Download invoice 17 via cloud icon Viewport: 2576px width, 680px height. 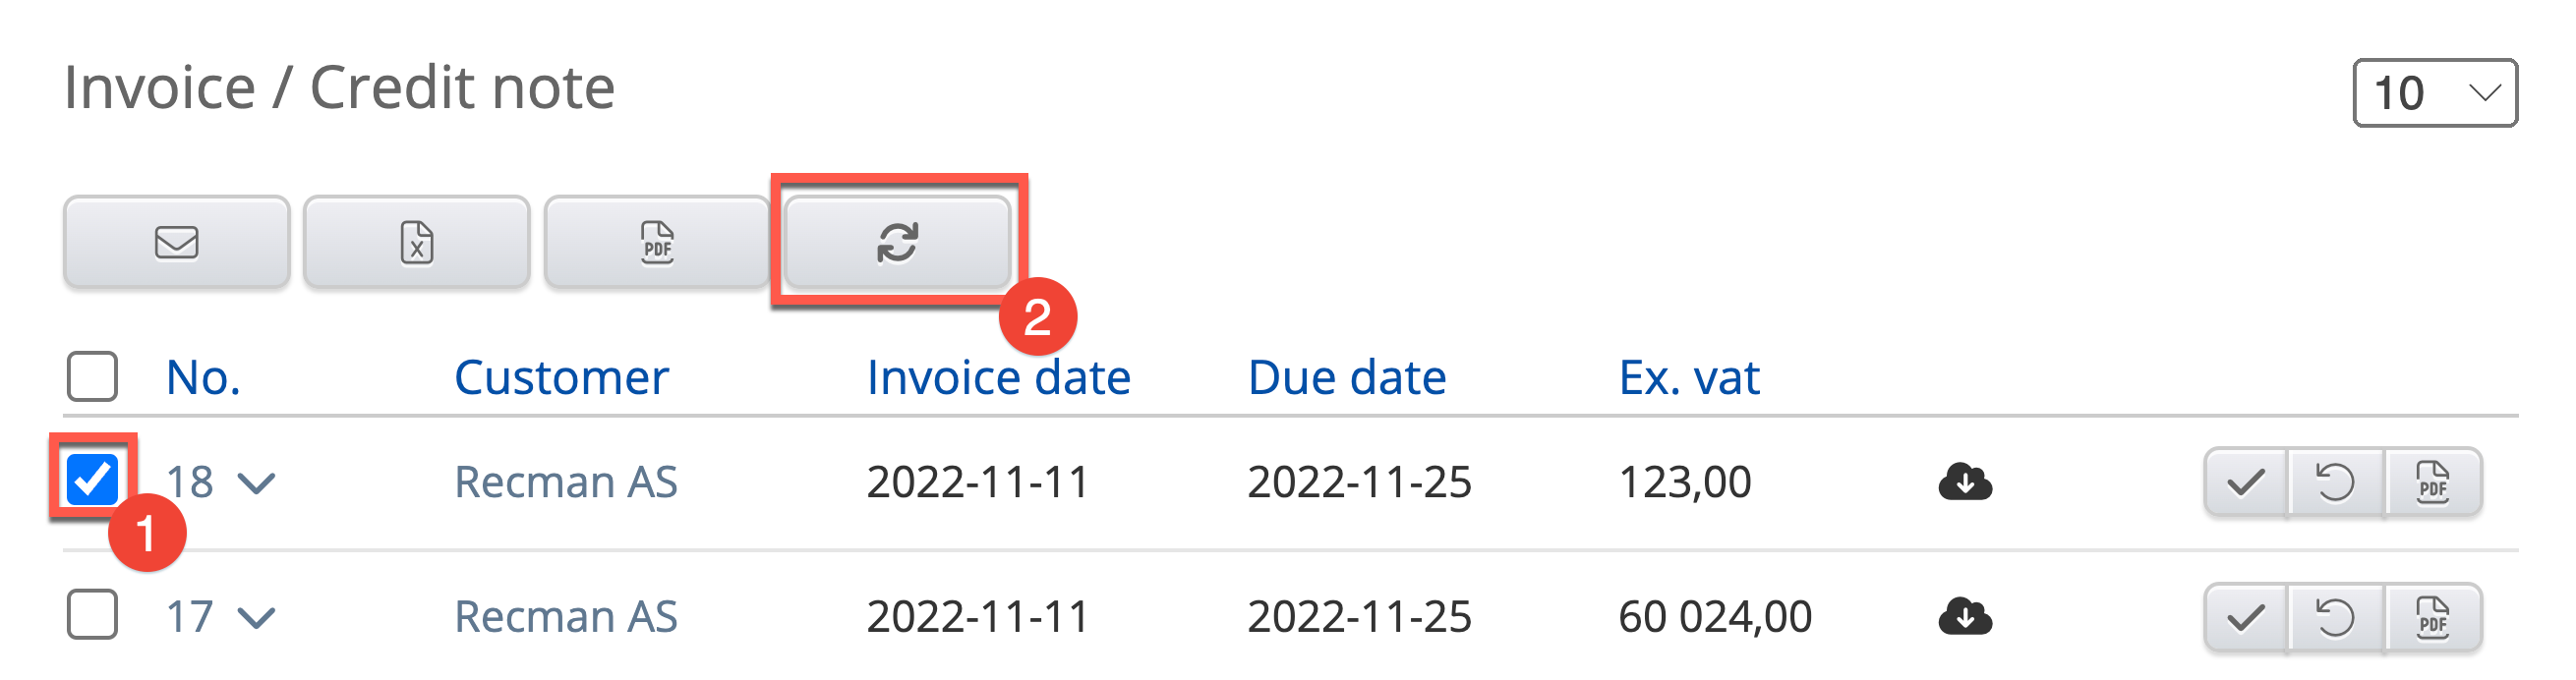coord(1964,616)
